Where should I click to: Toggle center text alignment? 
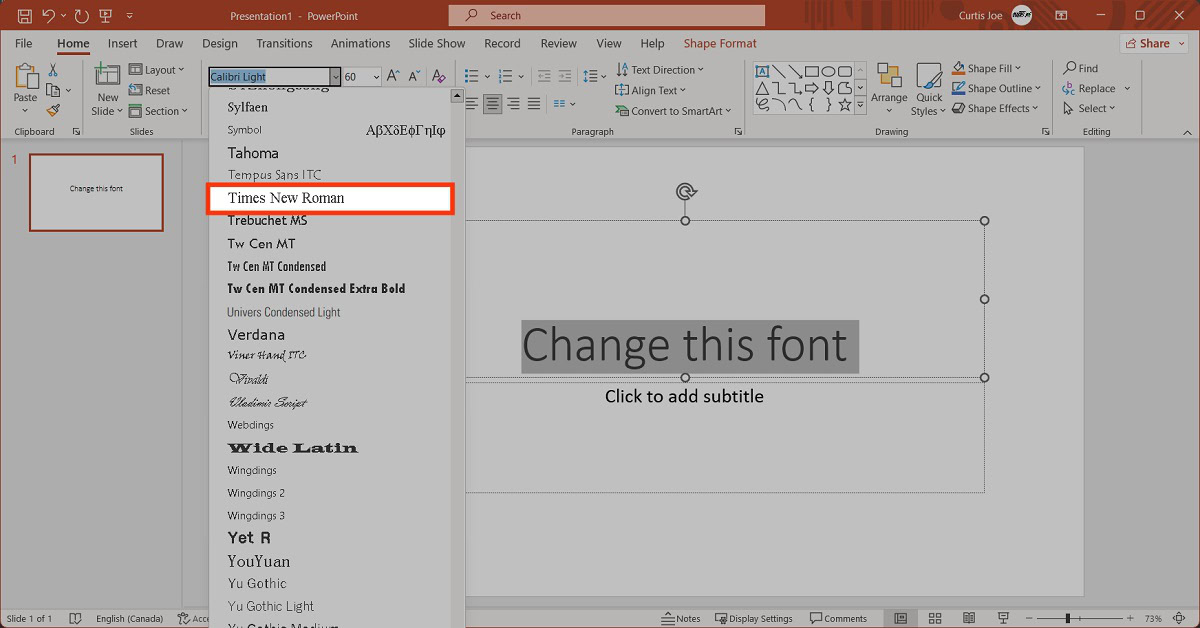click(x=493, y=104)
